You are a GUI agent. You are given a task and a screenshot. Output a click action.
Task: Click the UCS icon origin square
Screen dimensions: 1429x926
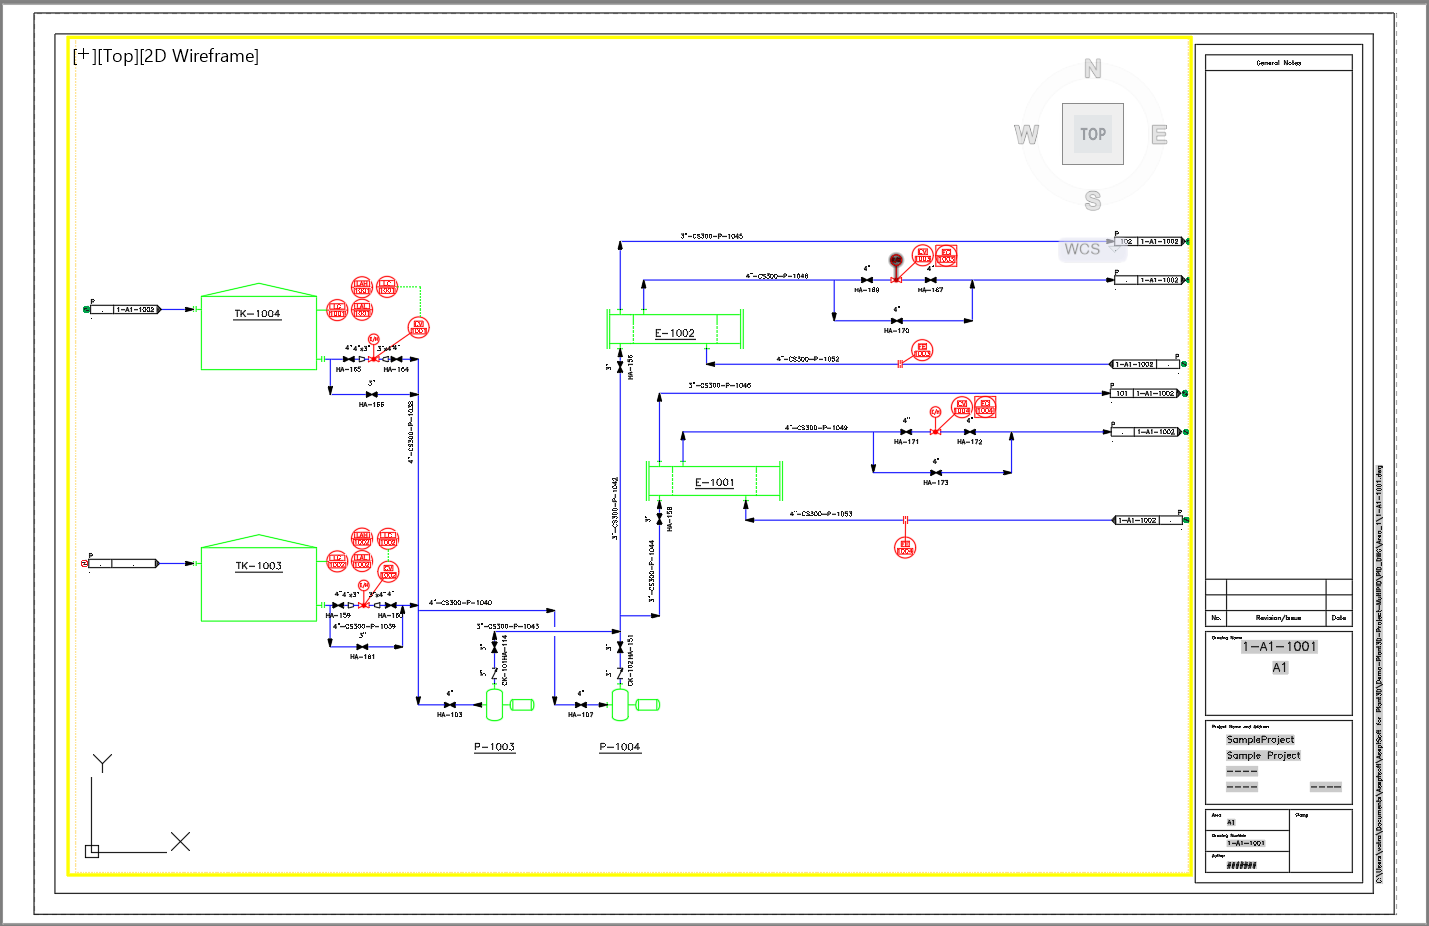point(92,851)
